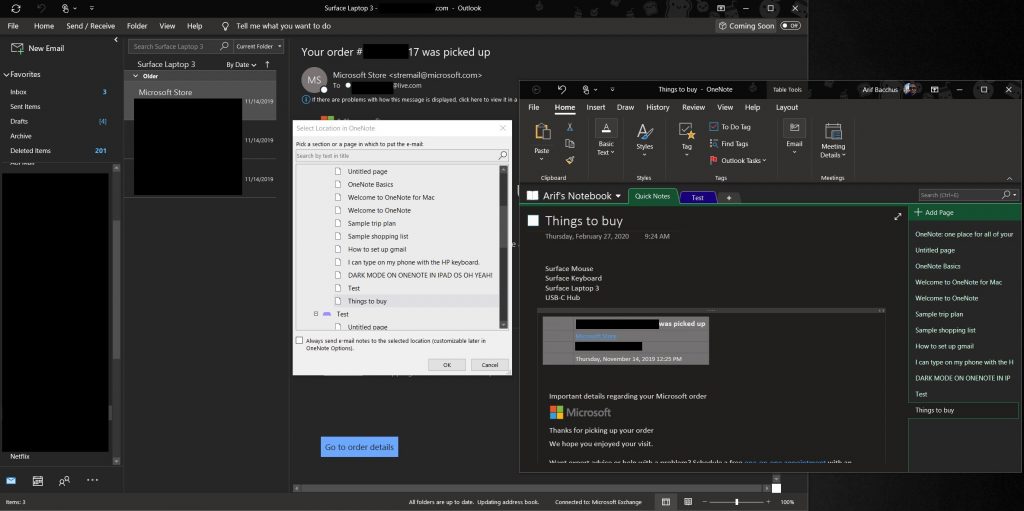
Task: Switch to the Quick Notes section tab
Action: [x=652, y=196]
